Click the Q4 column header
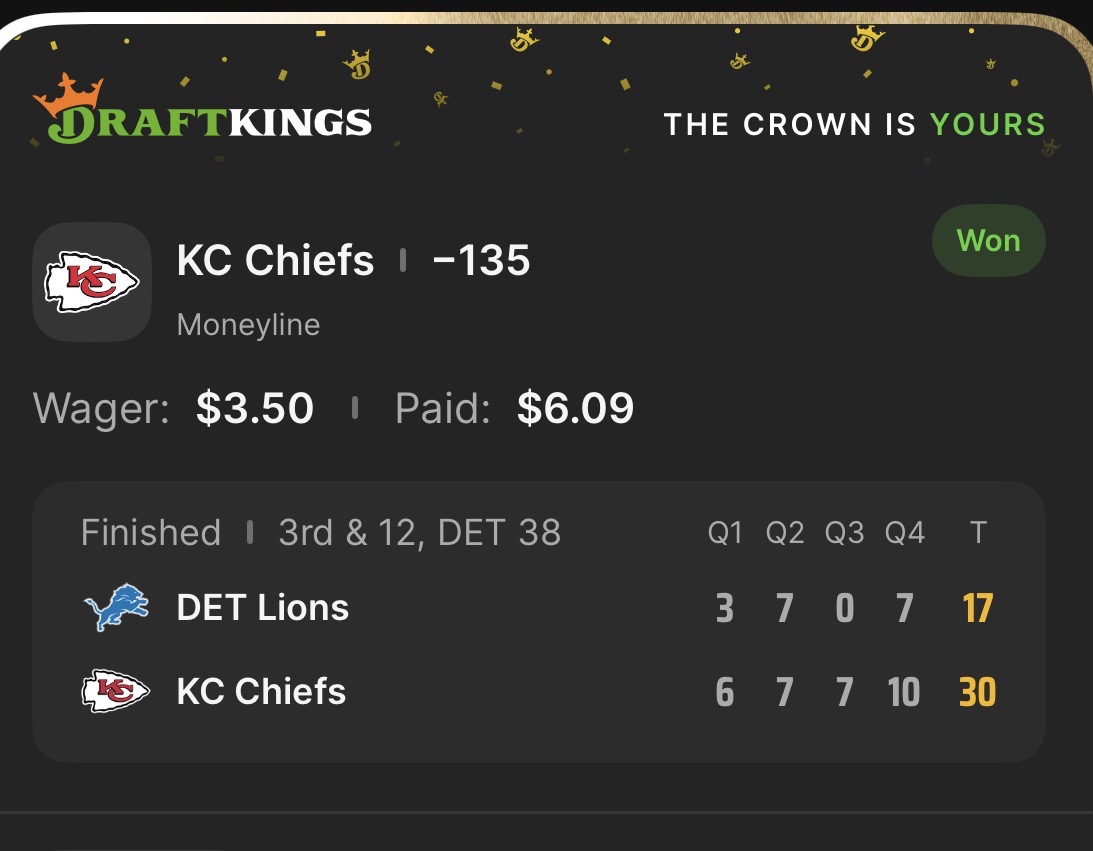This screenshot has width=1093, height=851. pyautogui.click(x=904, y=533)
